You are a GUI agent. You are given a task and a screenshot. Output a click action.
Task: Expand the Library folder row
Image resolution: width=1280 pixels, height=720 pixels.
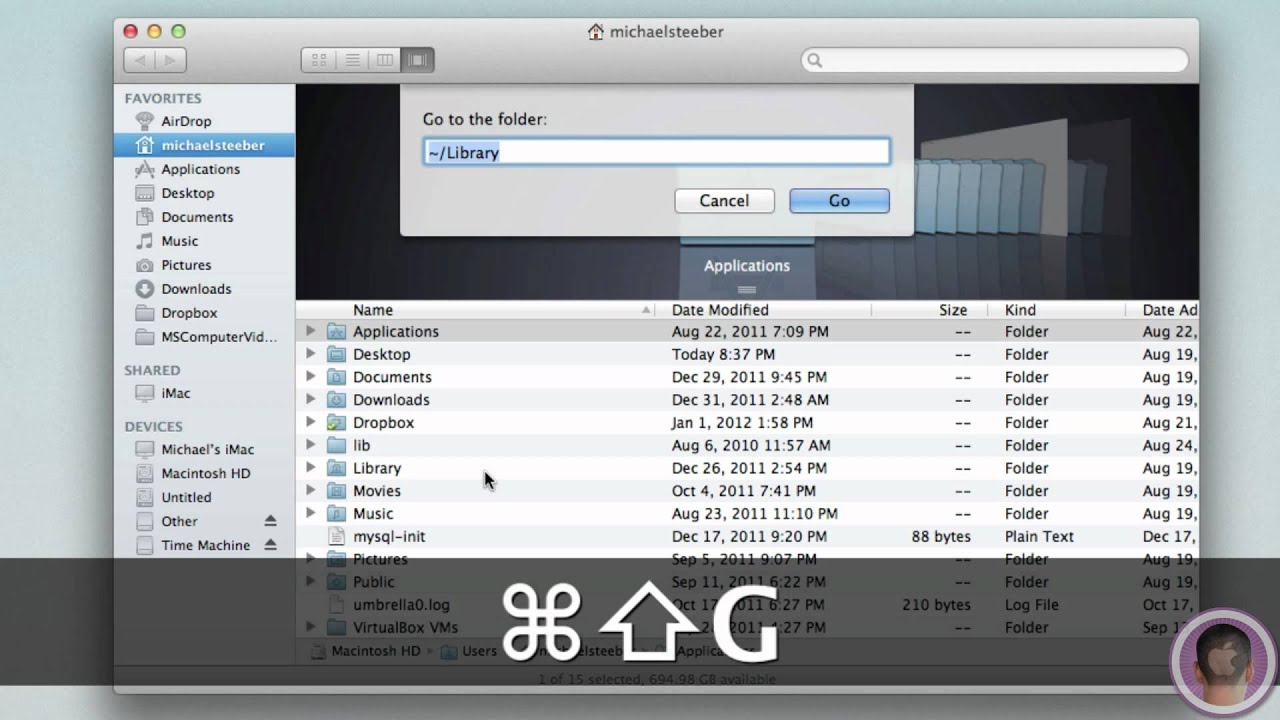click(310, 468)
